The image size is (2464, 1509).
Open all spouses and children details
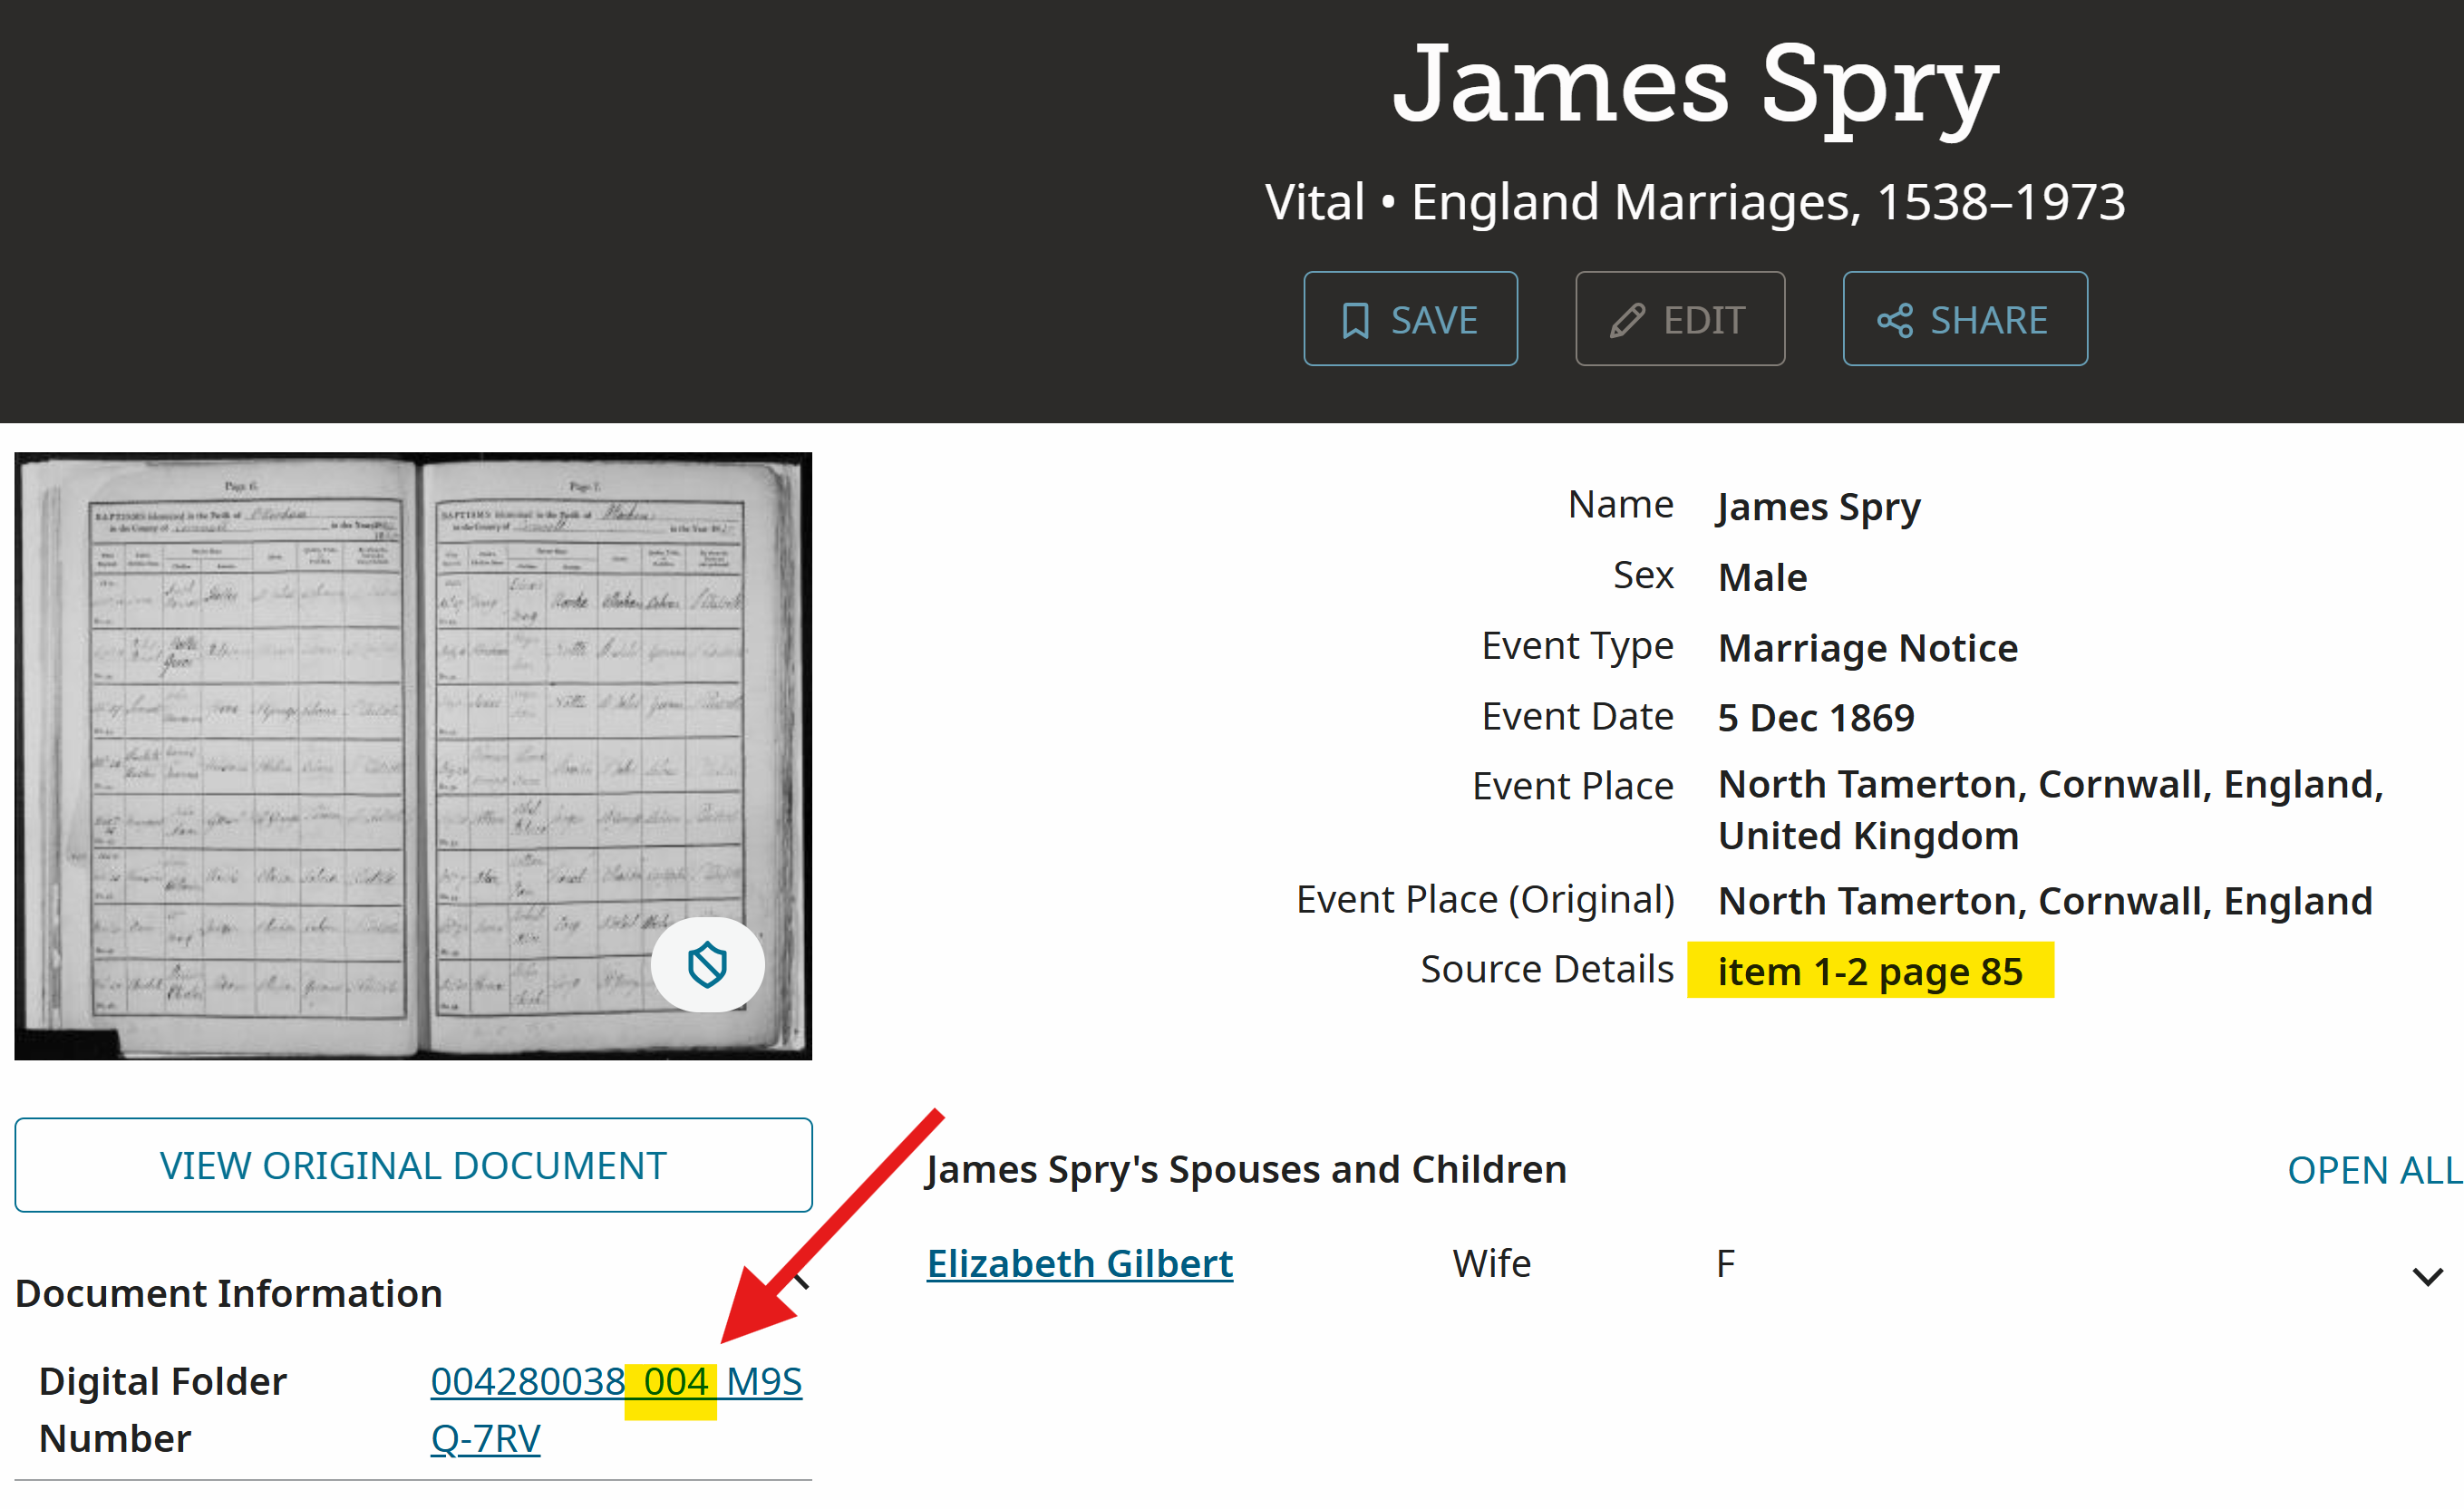pyautogui.click(x=2374, y=1170)
